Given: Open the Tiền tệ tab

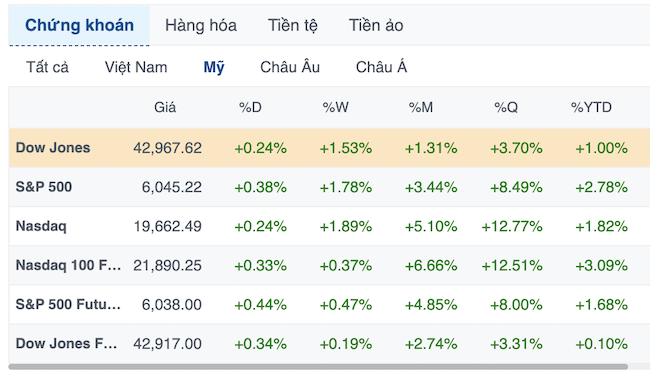Looking at the screenshot, I should (x=292, y=25).
